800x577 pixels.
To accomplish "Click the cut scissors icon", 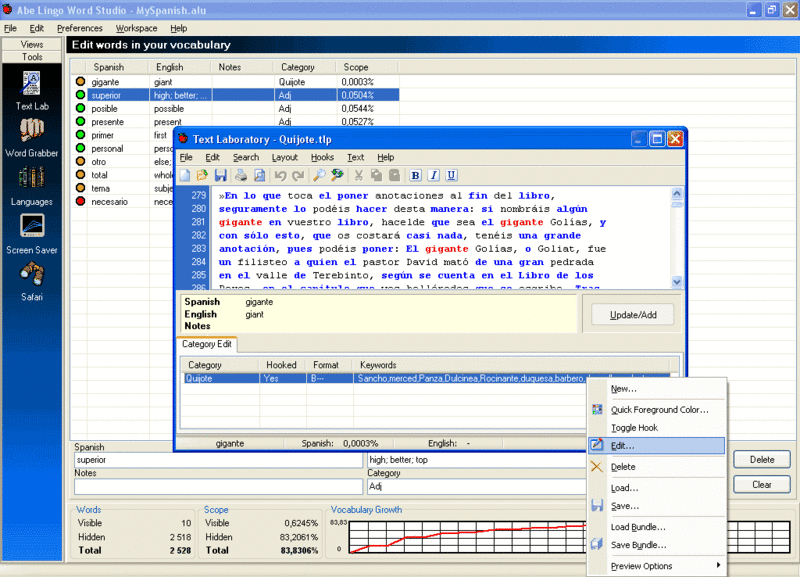I will [x=359, y=175].
